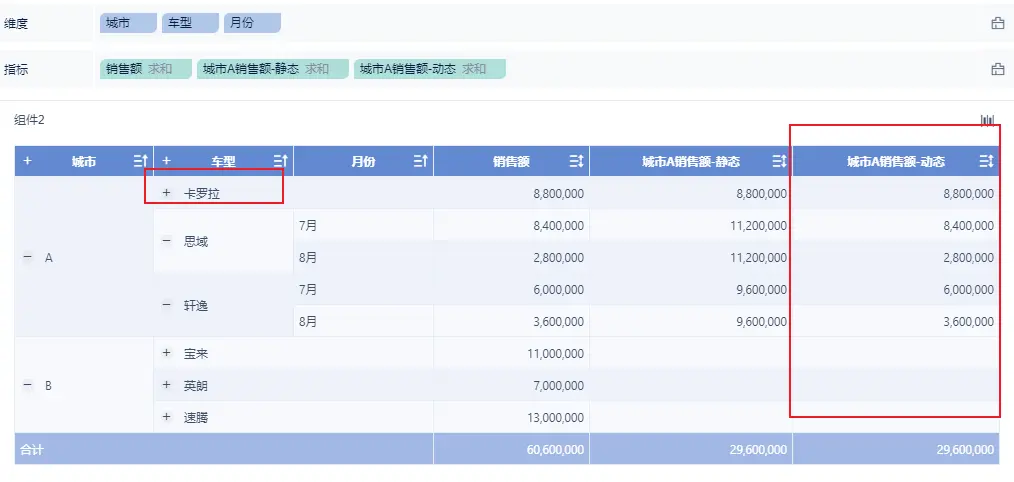Sort the 月份 column header
This screenshot has width=1014, height=482.
[420, 161]
